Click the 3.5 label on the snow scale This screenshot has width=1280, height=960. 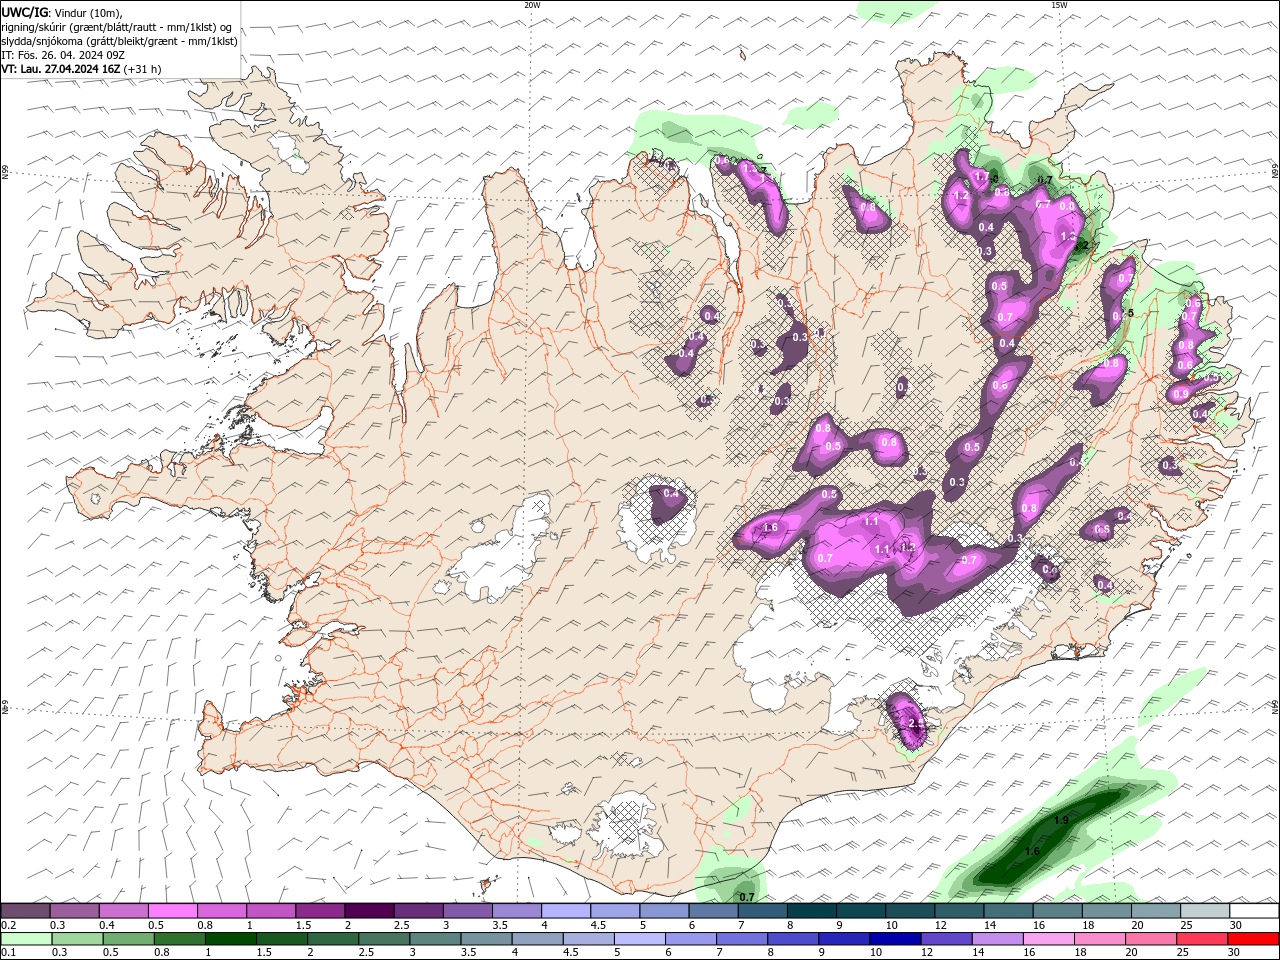(x=499, y=926)
